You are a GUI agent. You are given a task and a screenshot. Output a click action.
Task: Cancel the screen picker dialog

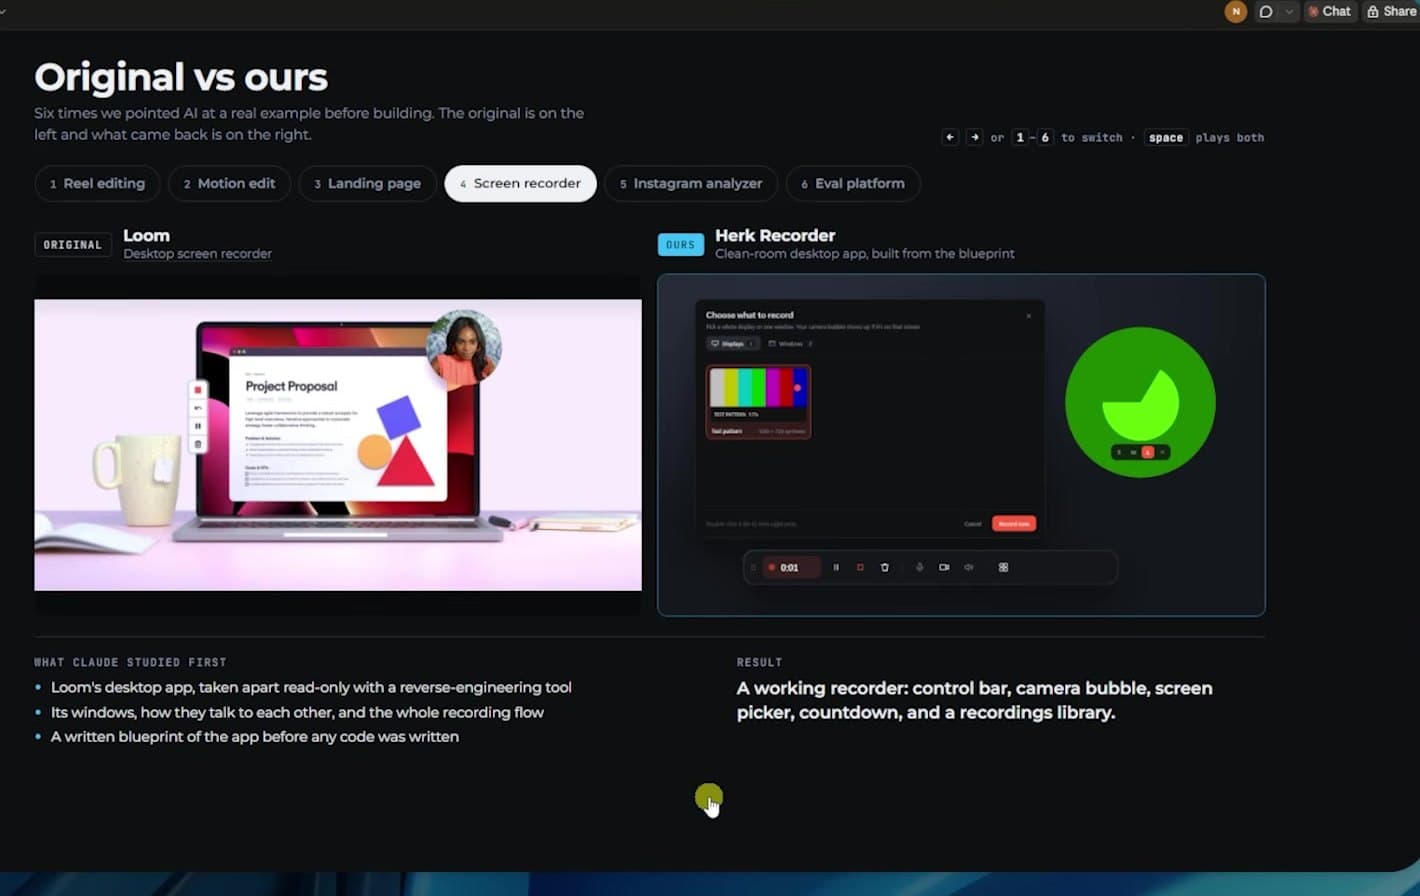[x=972, y=524]
